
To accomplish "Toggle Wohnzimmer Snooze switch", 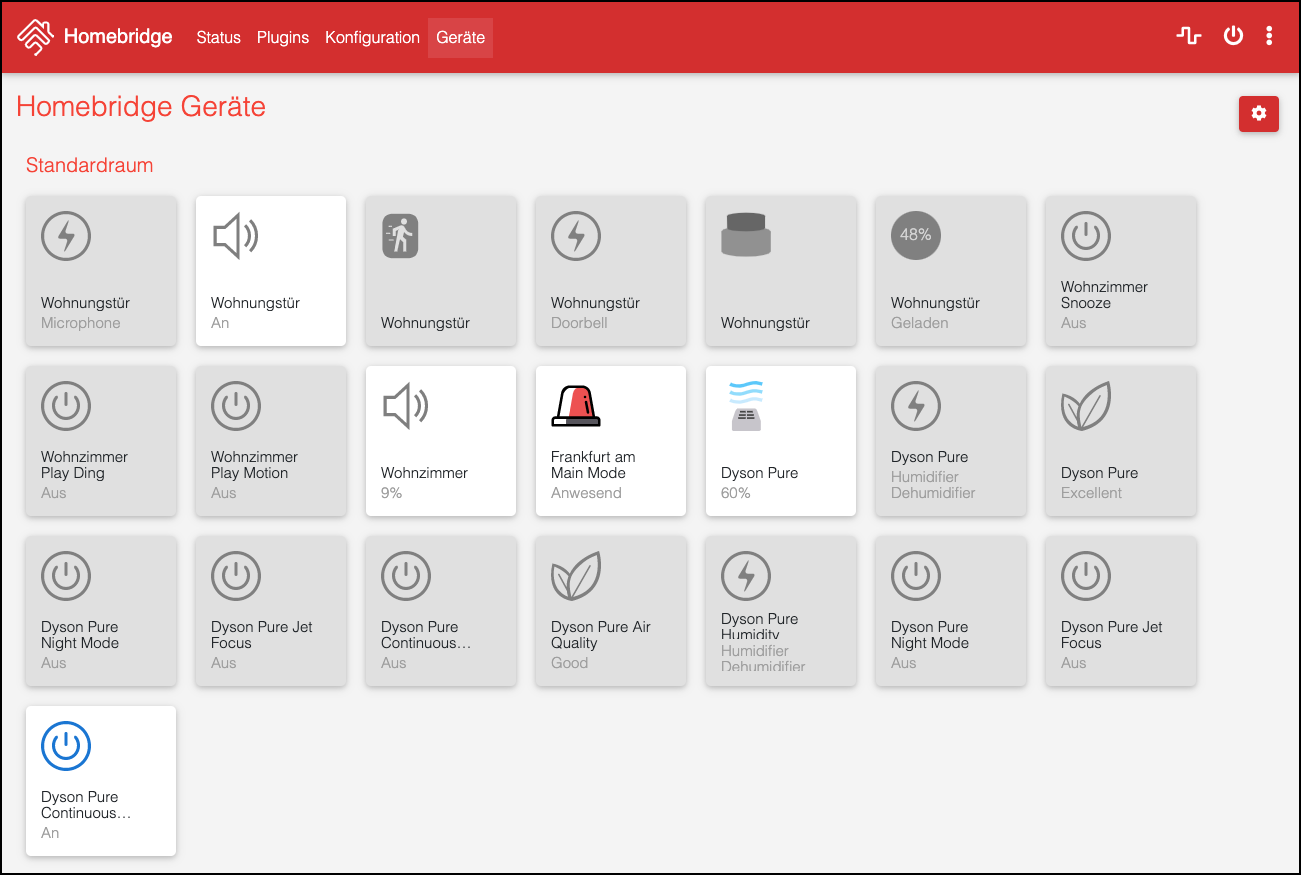I will [x=1120, y=271].
